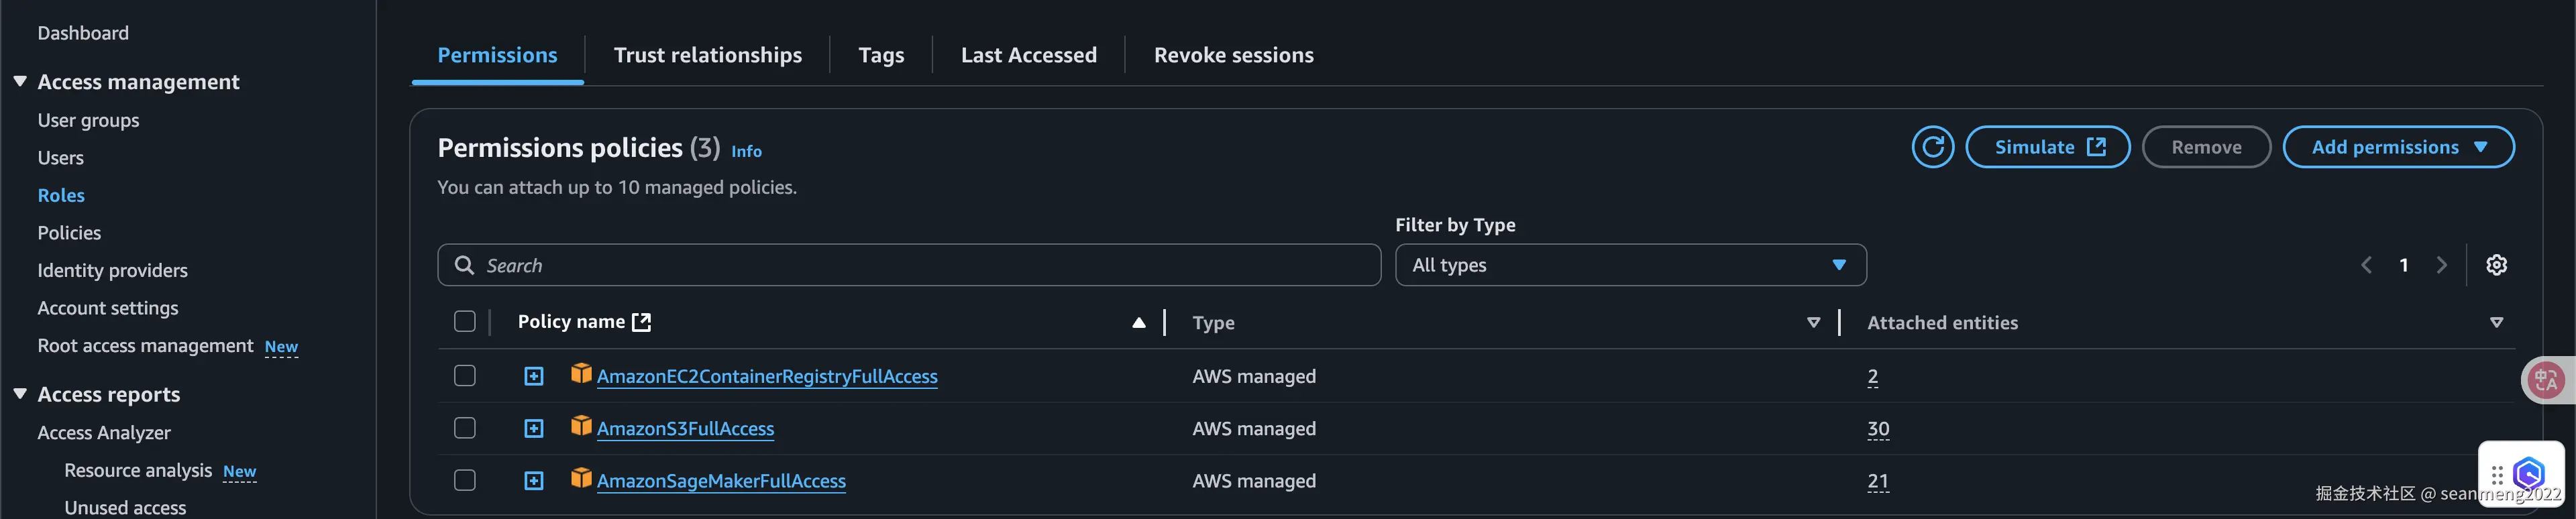
Task: Expand AmazonEC2ContainerRegistryFullAccess plus icon
Action: pos(534,376)
